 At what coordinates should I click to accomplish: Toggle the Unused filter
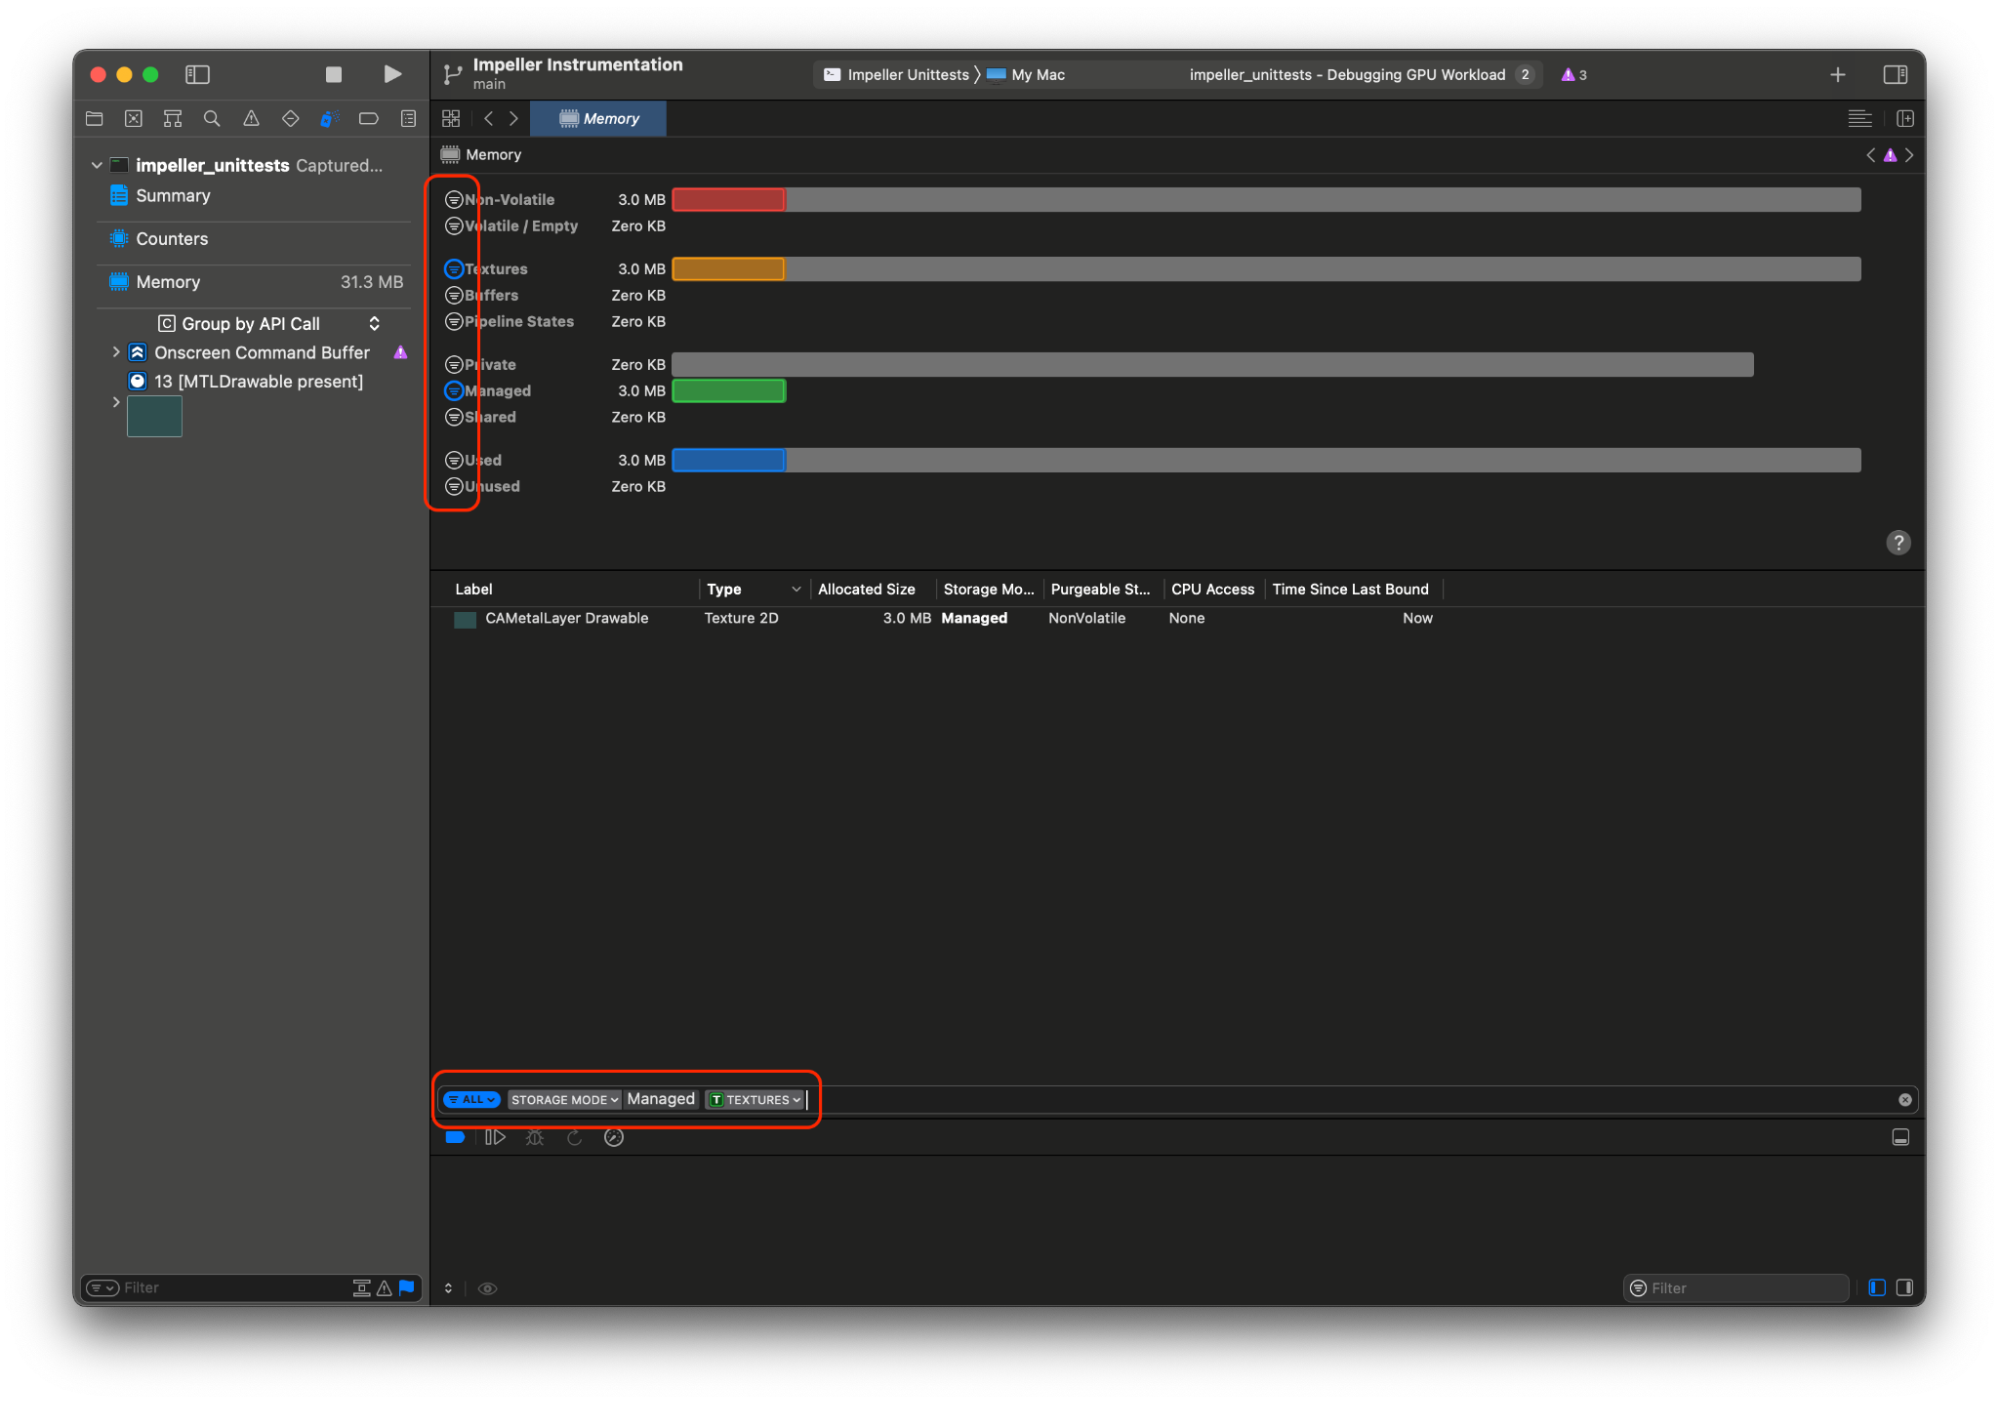(x=453, y=485)
